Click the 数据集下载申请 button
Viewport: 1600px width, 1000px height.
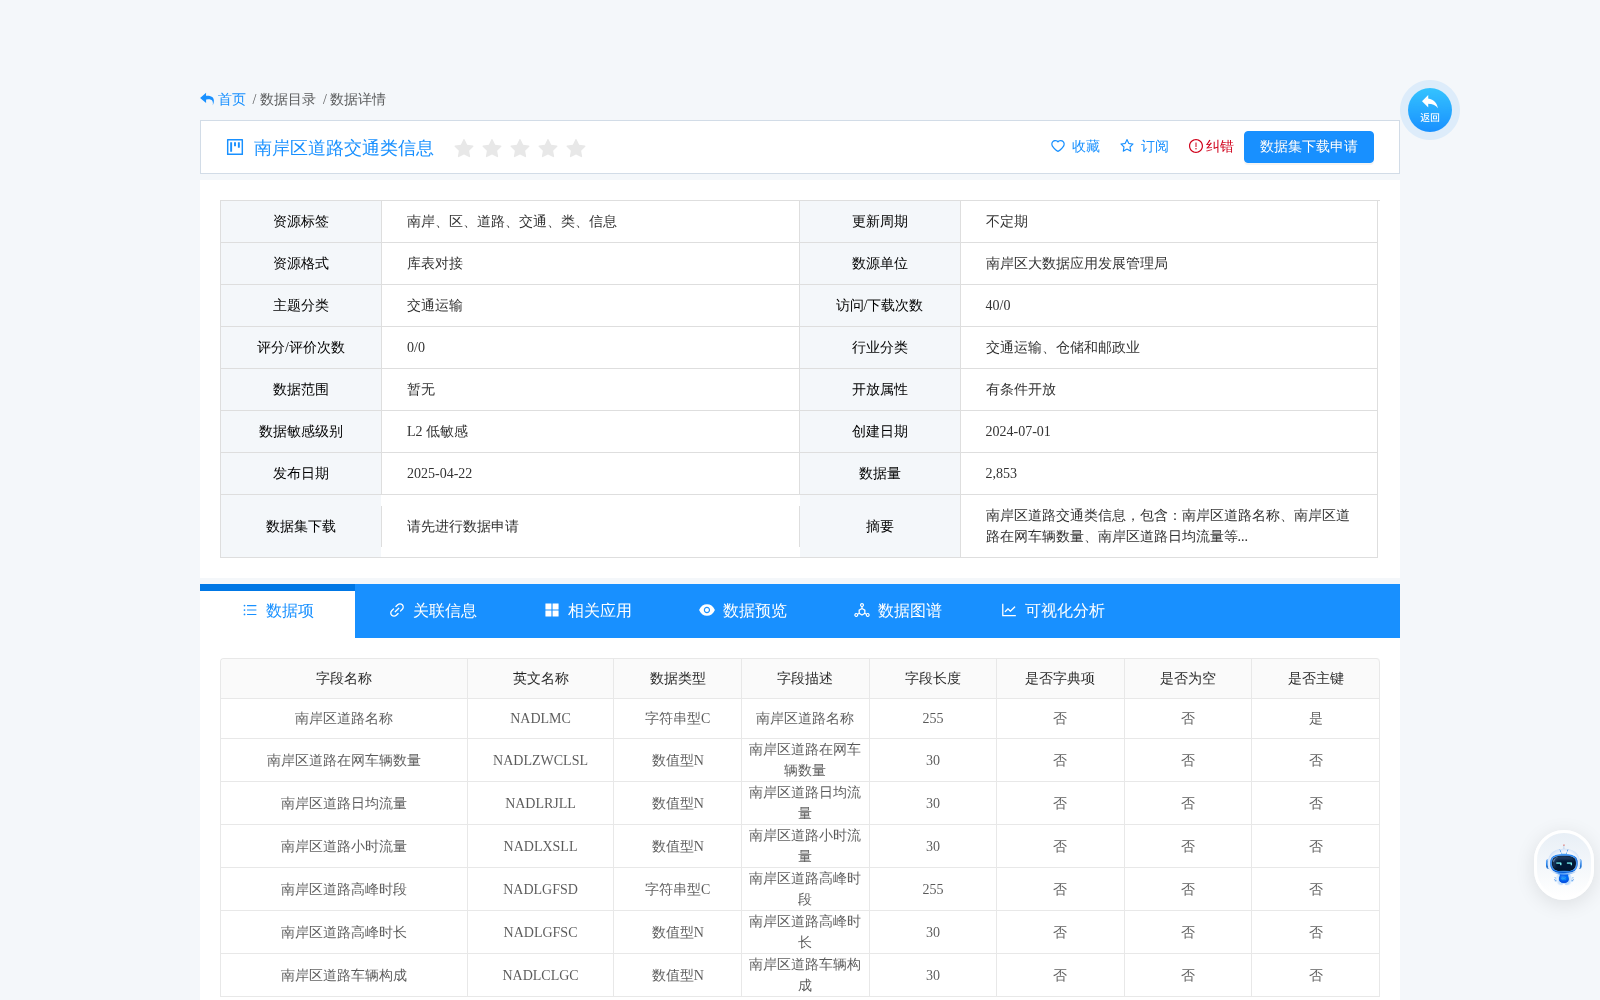coord(1309,147)
